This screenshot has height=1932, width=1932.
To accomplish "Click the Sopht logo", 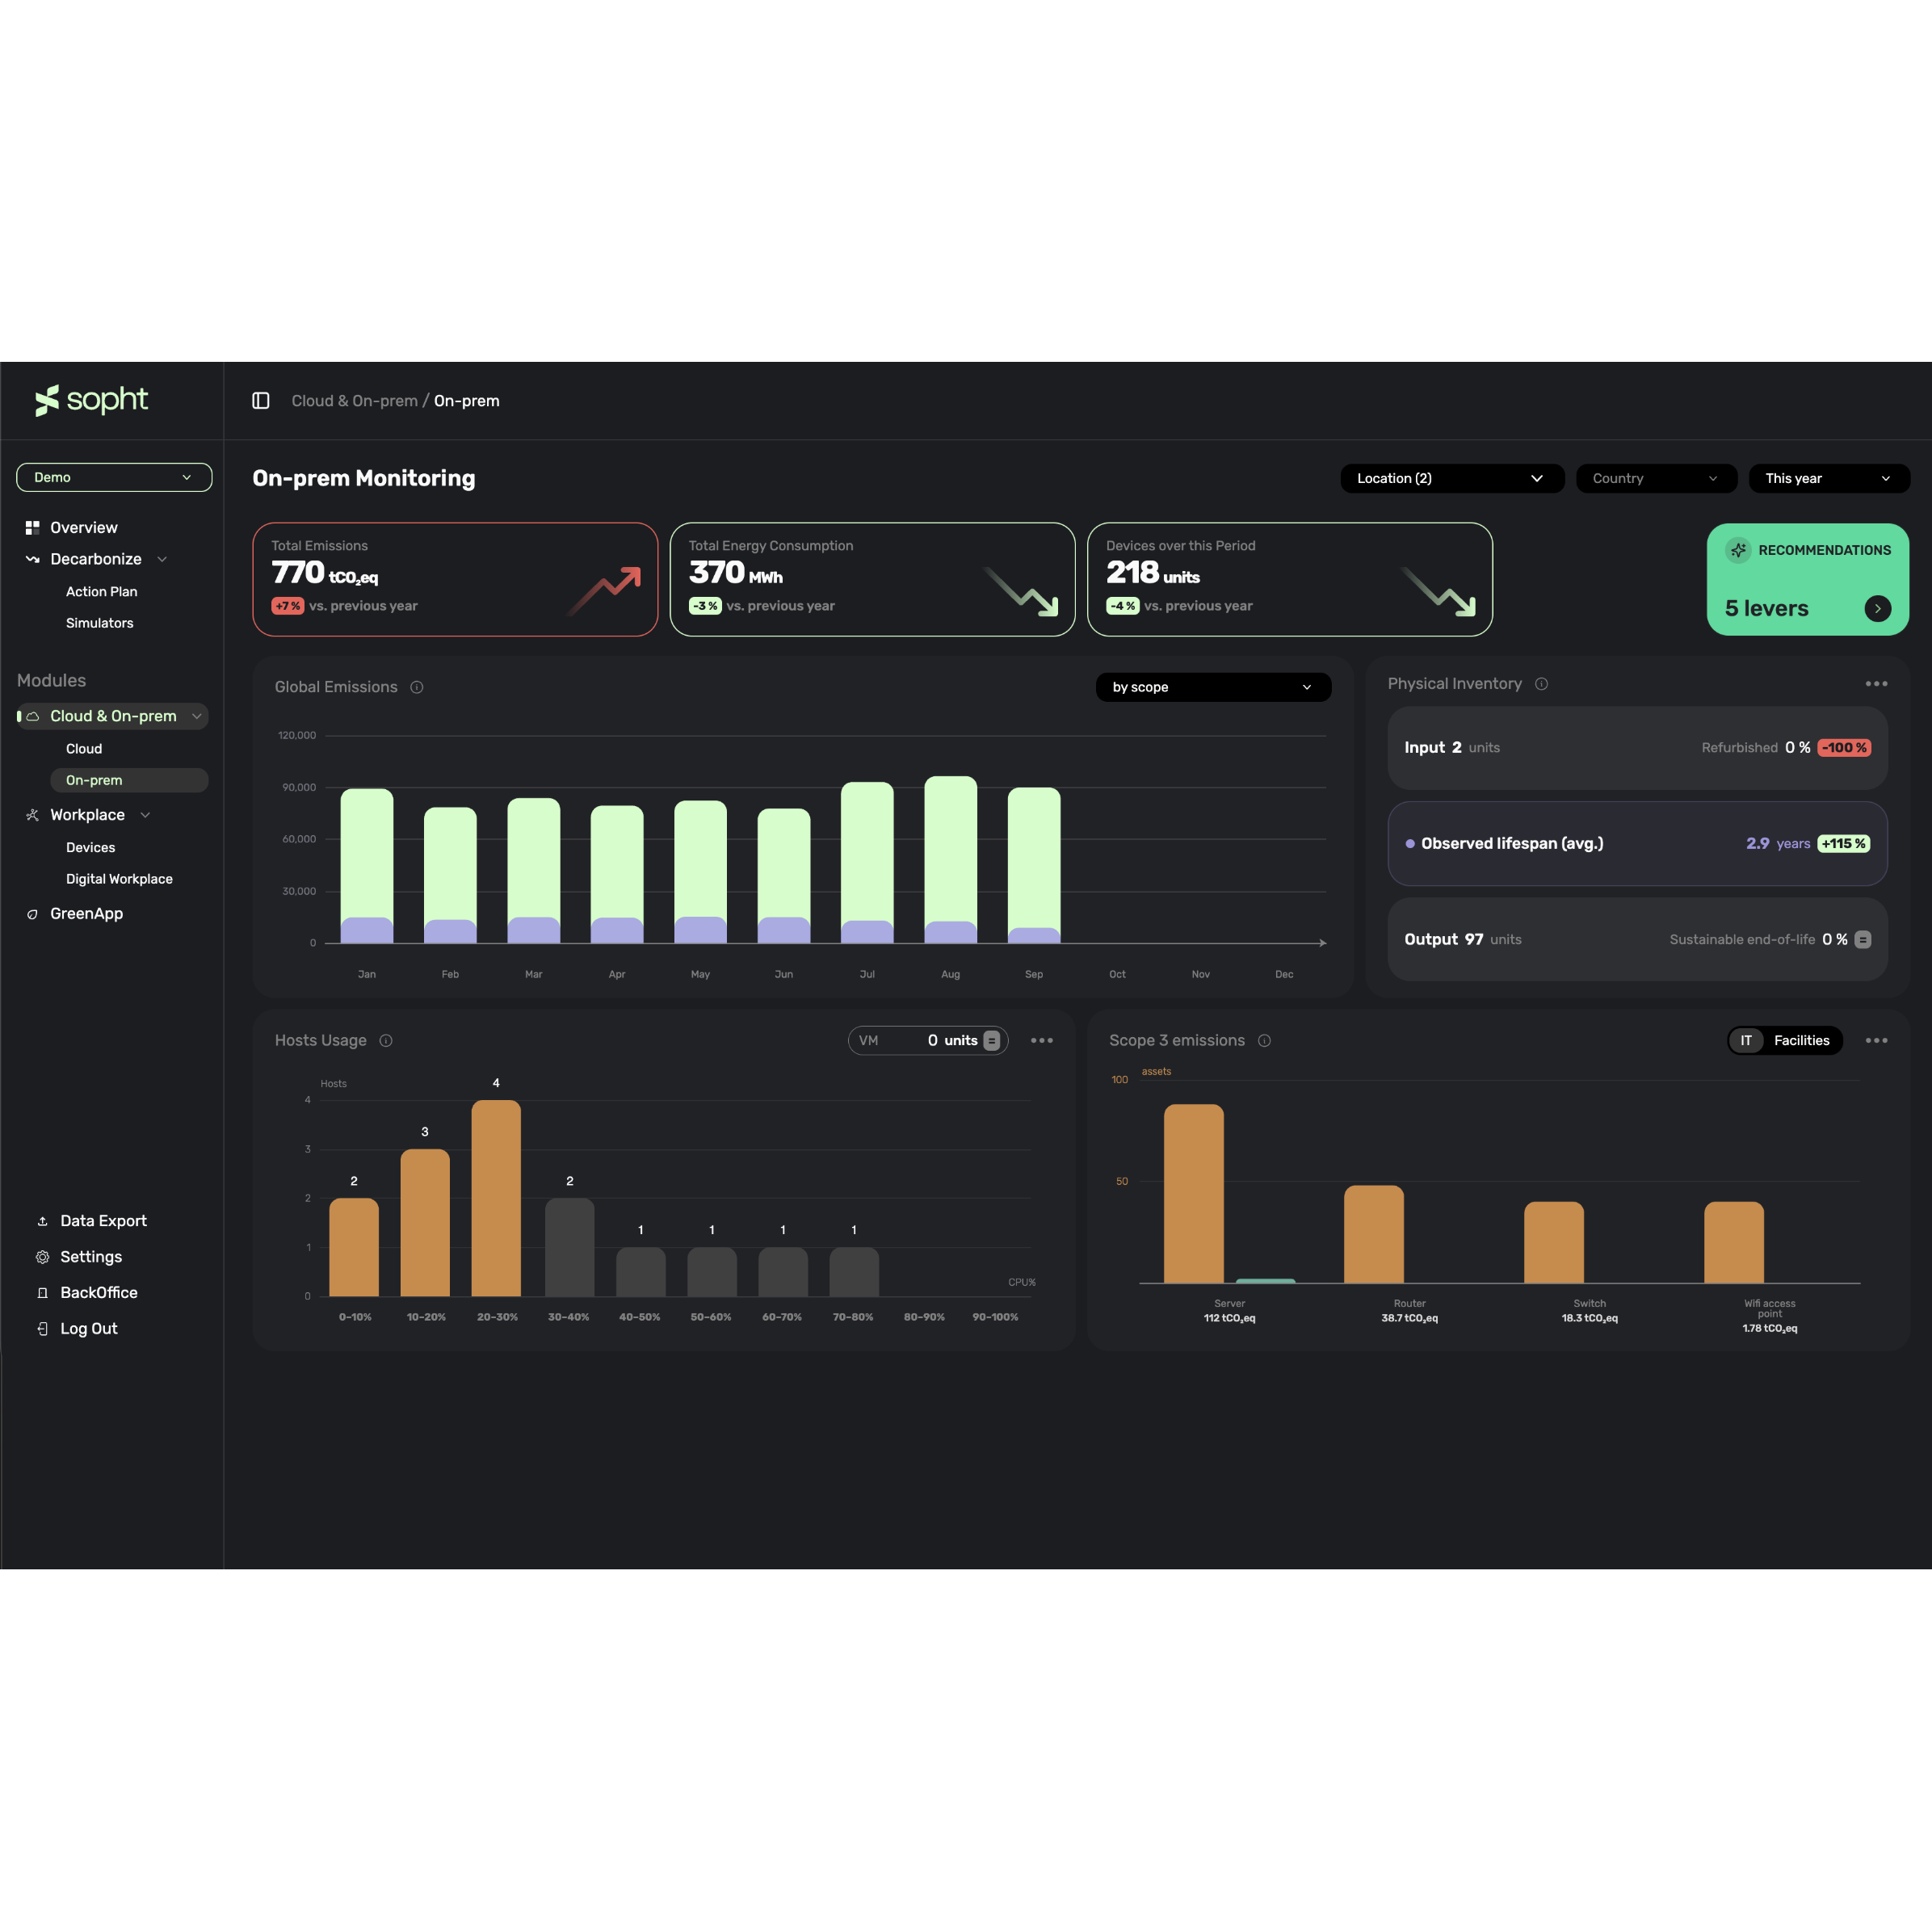I will [91, 400].
